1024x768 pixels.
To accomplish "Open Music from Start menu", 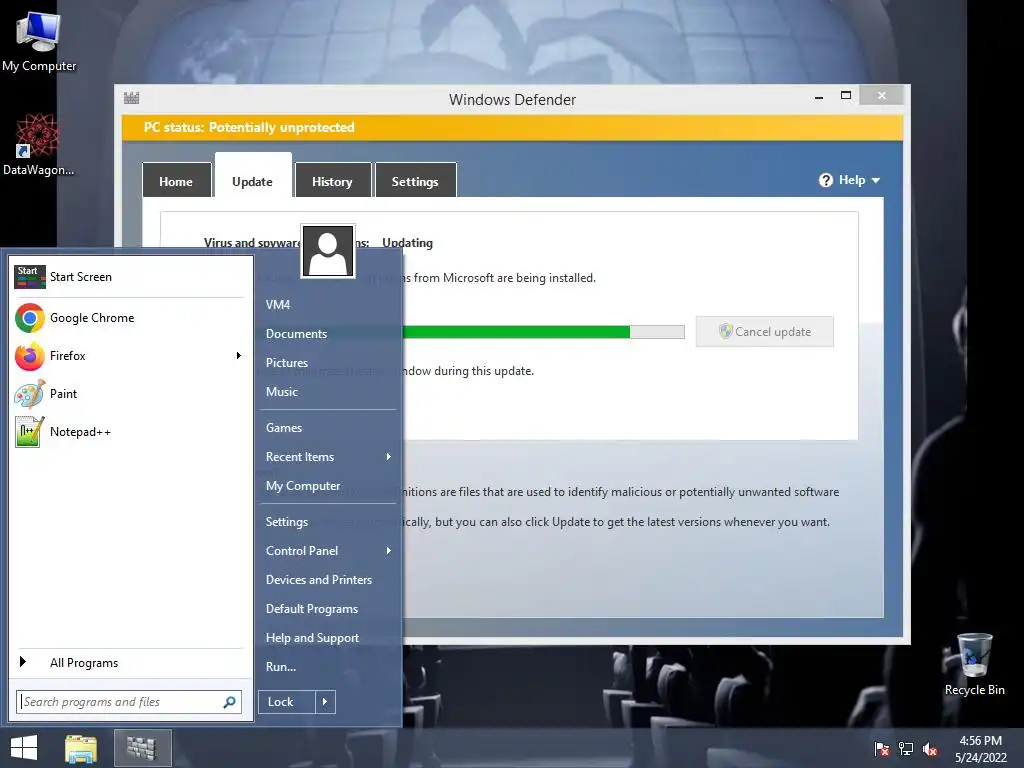I will coord(328,392).
